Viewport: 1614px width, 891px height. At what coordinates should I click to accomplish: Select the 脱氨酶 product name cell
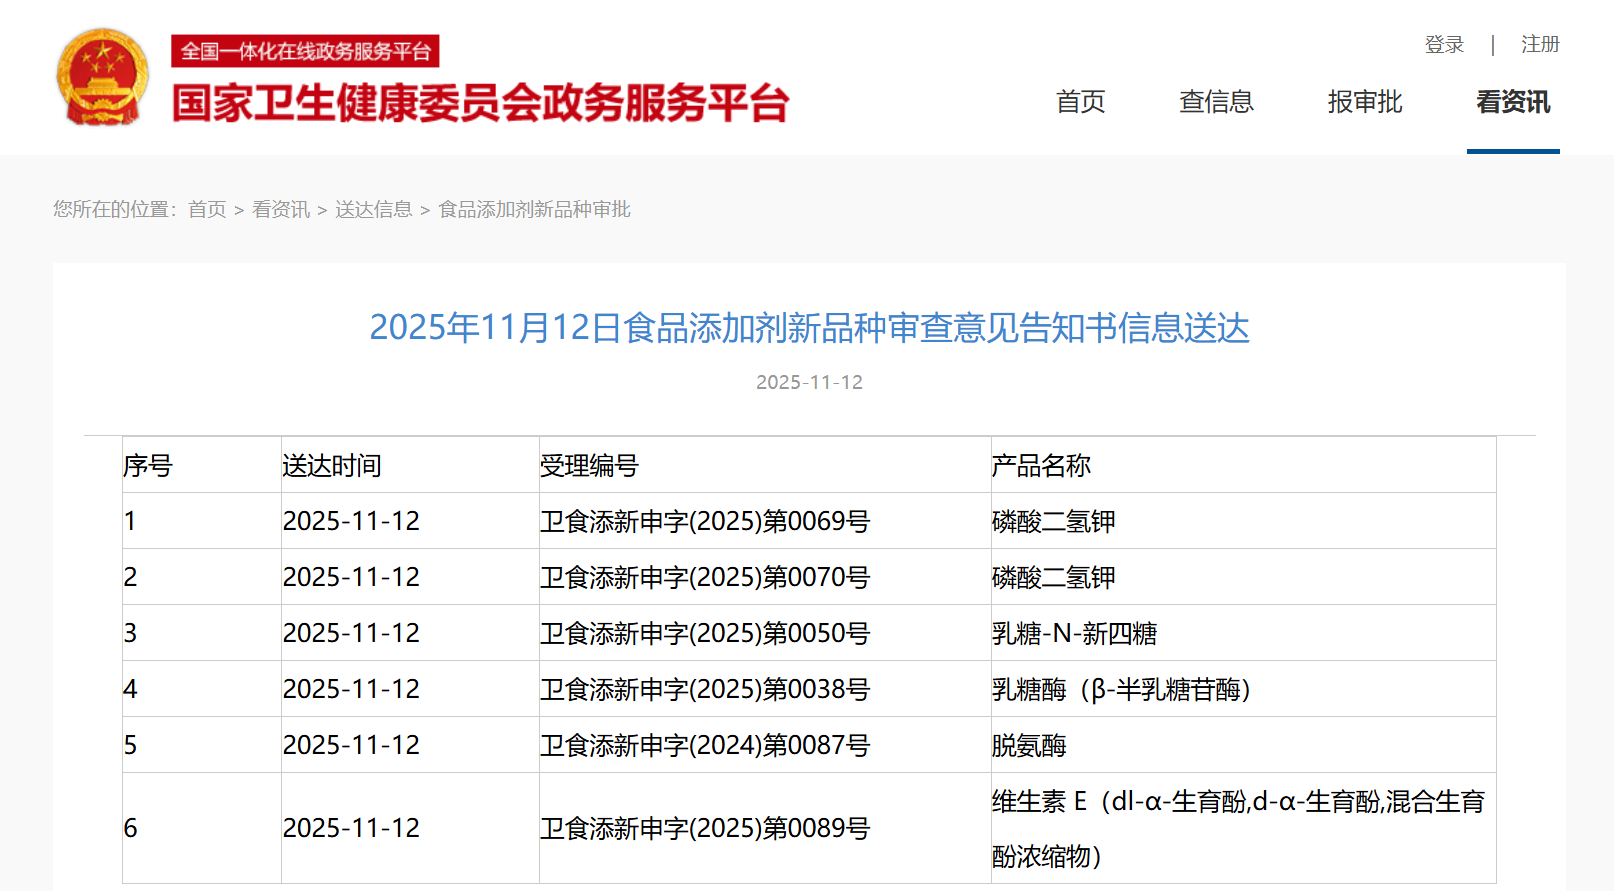click(1029, 746)
